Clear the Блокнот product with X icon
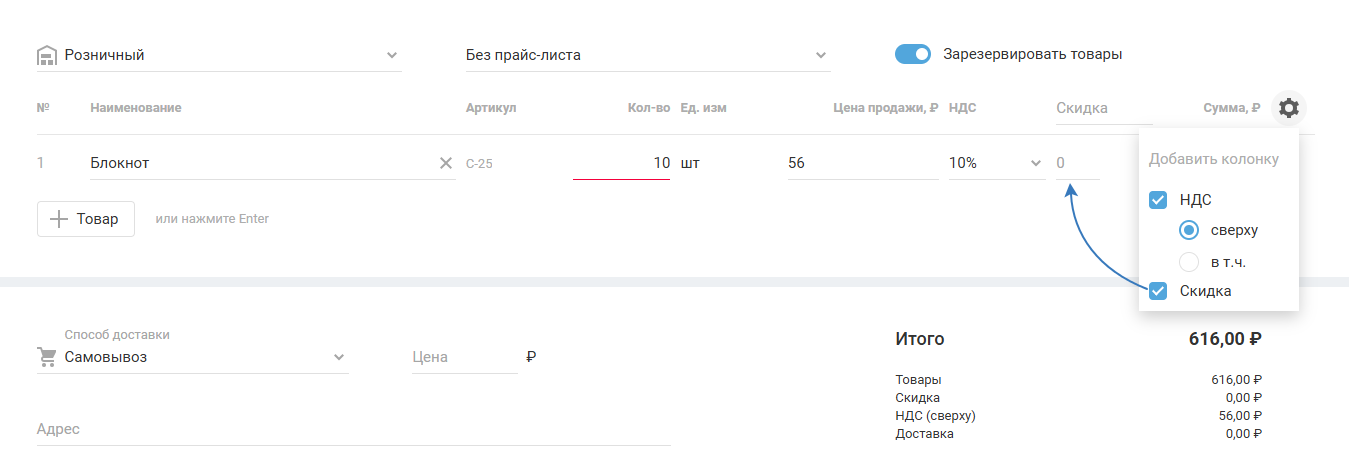The image size is (1349, 451). pos(446,163)
